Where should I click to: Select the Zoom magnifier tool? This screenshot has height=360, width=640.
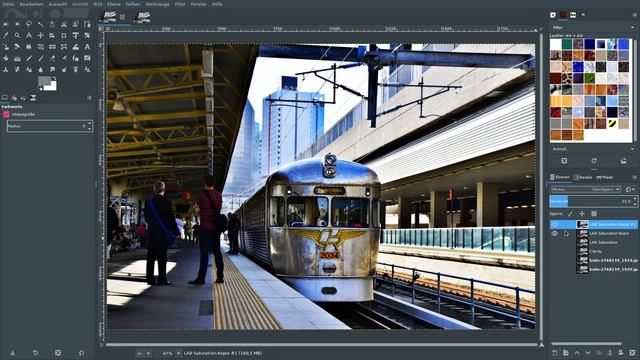point(17,36)
